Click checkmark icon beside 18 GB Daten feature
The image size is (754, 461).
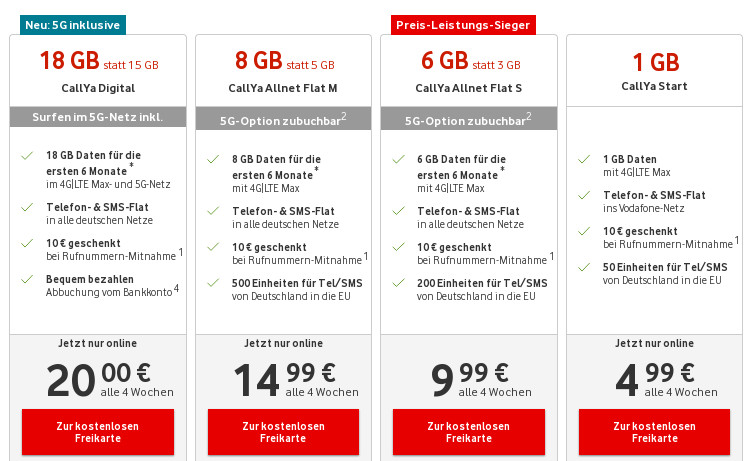25,156
